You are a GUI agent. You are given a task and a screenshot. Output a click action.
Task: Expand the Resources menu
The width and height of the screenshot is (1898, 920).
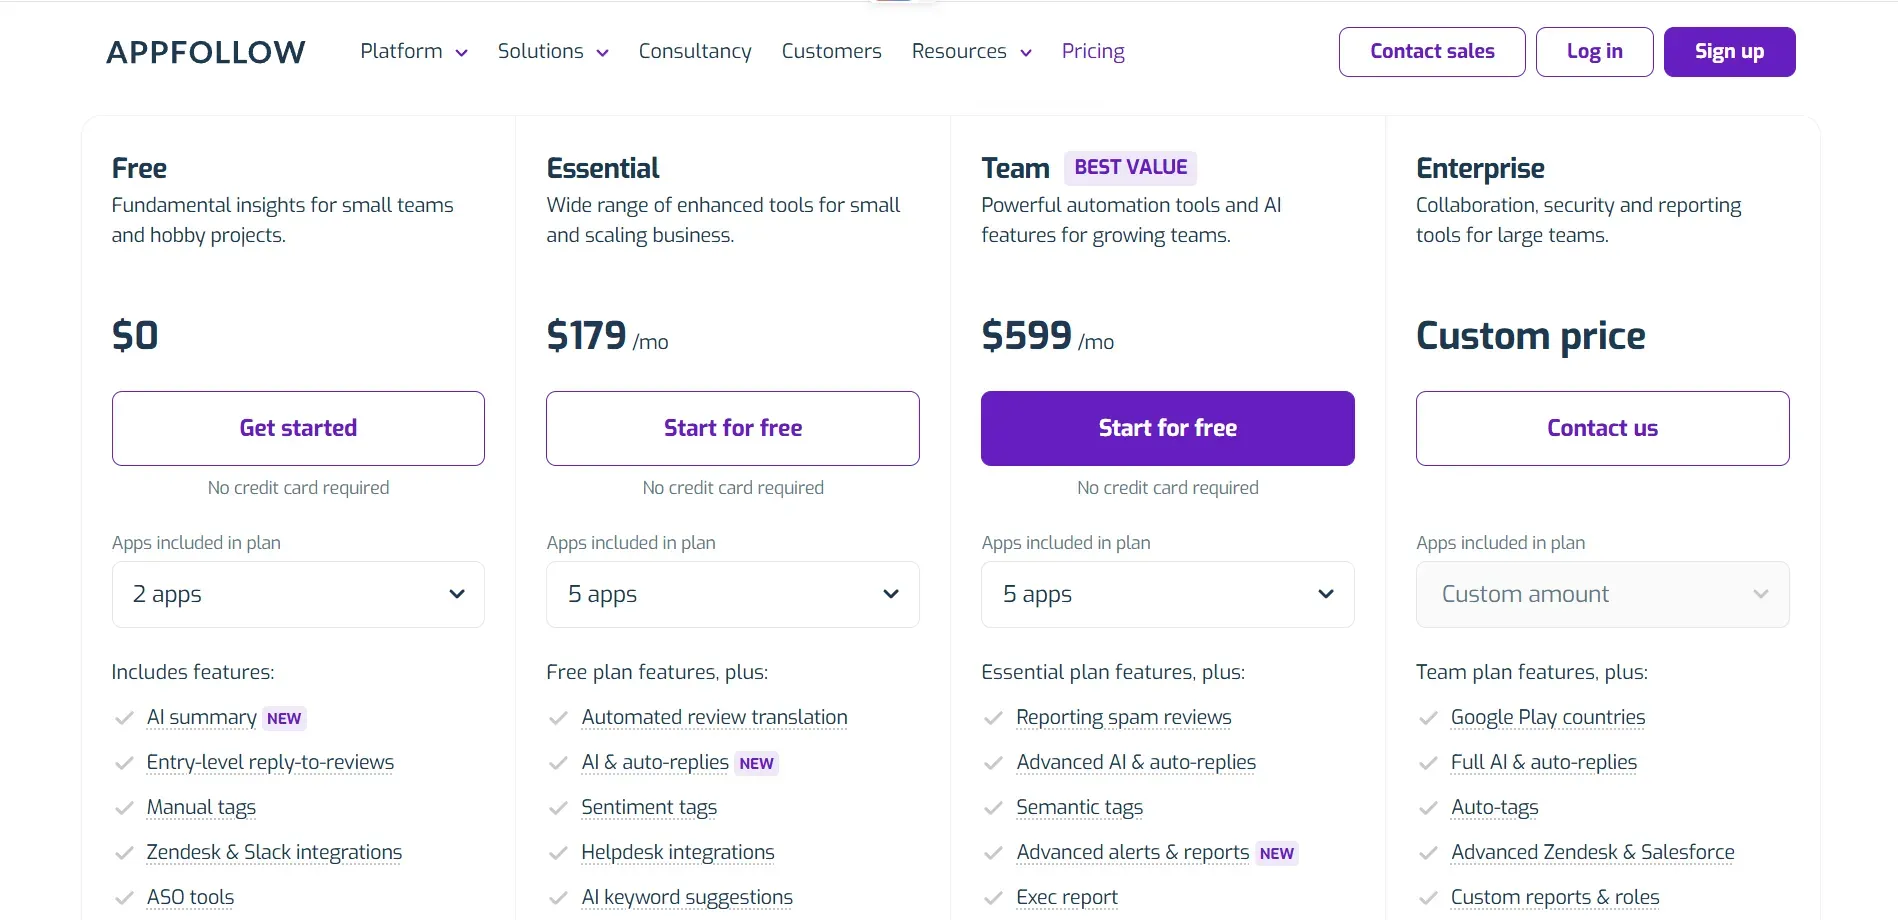1026,53
